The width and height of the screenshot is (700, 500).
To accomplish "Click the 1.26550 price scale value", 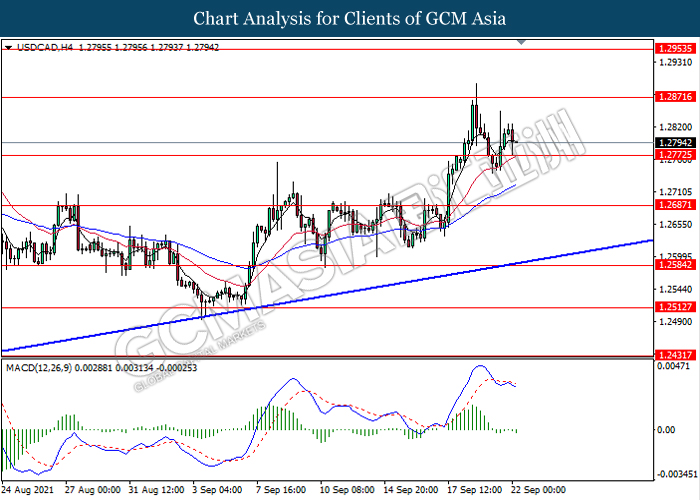I will pos(675,225).
